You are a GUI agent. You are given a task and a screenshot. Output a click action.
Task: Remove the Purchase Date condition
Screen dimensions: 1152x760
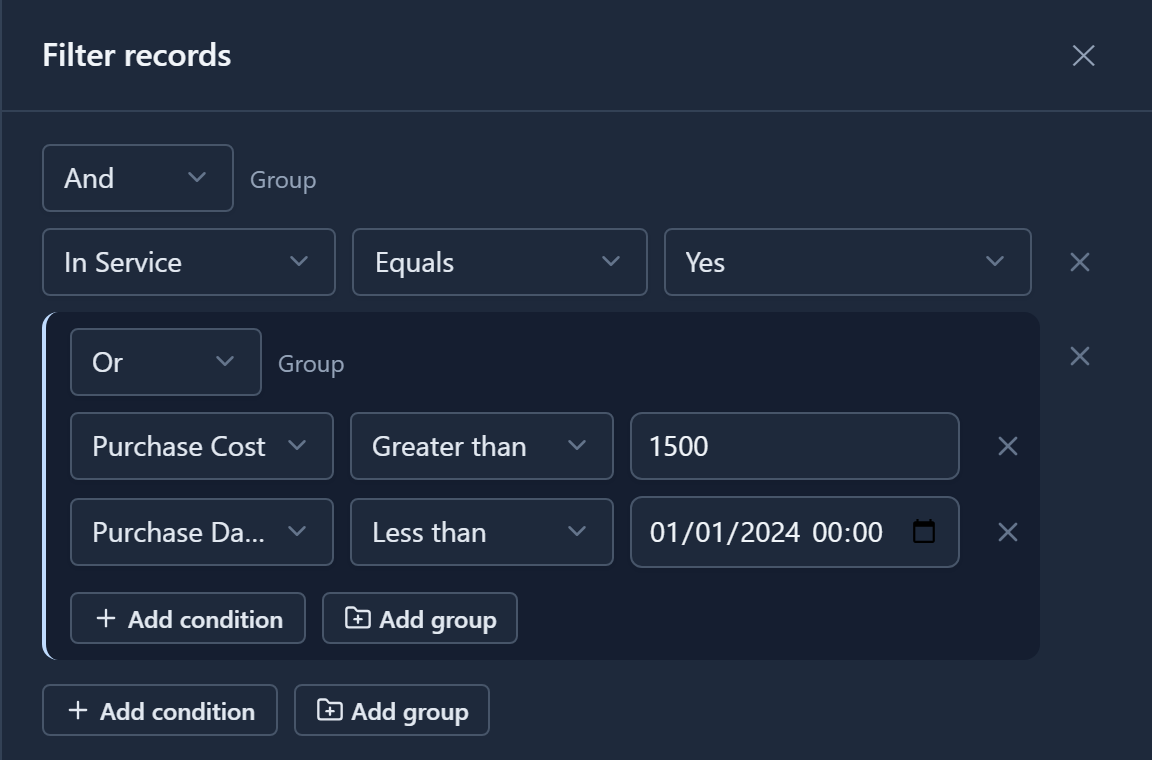tap(1007, 532)
